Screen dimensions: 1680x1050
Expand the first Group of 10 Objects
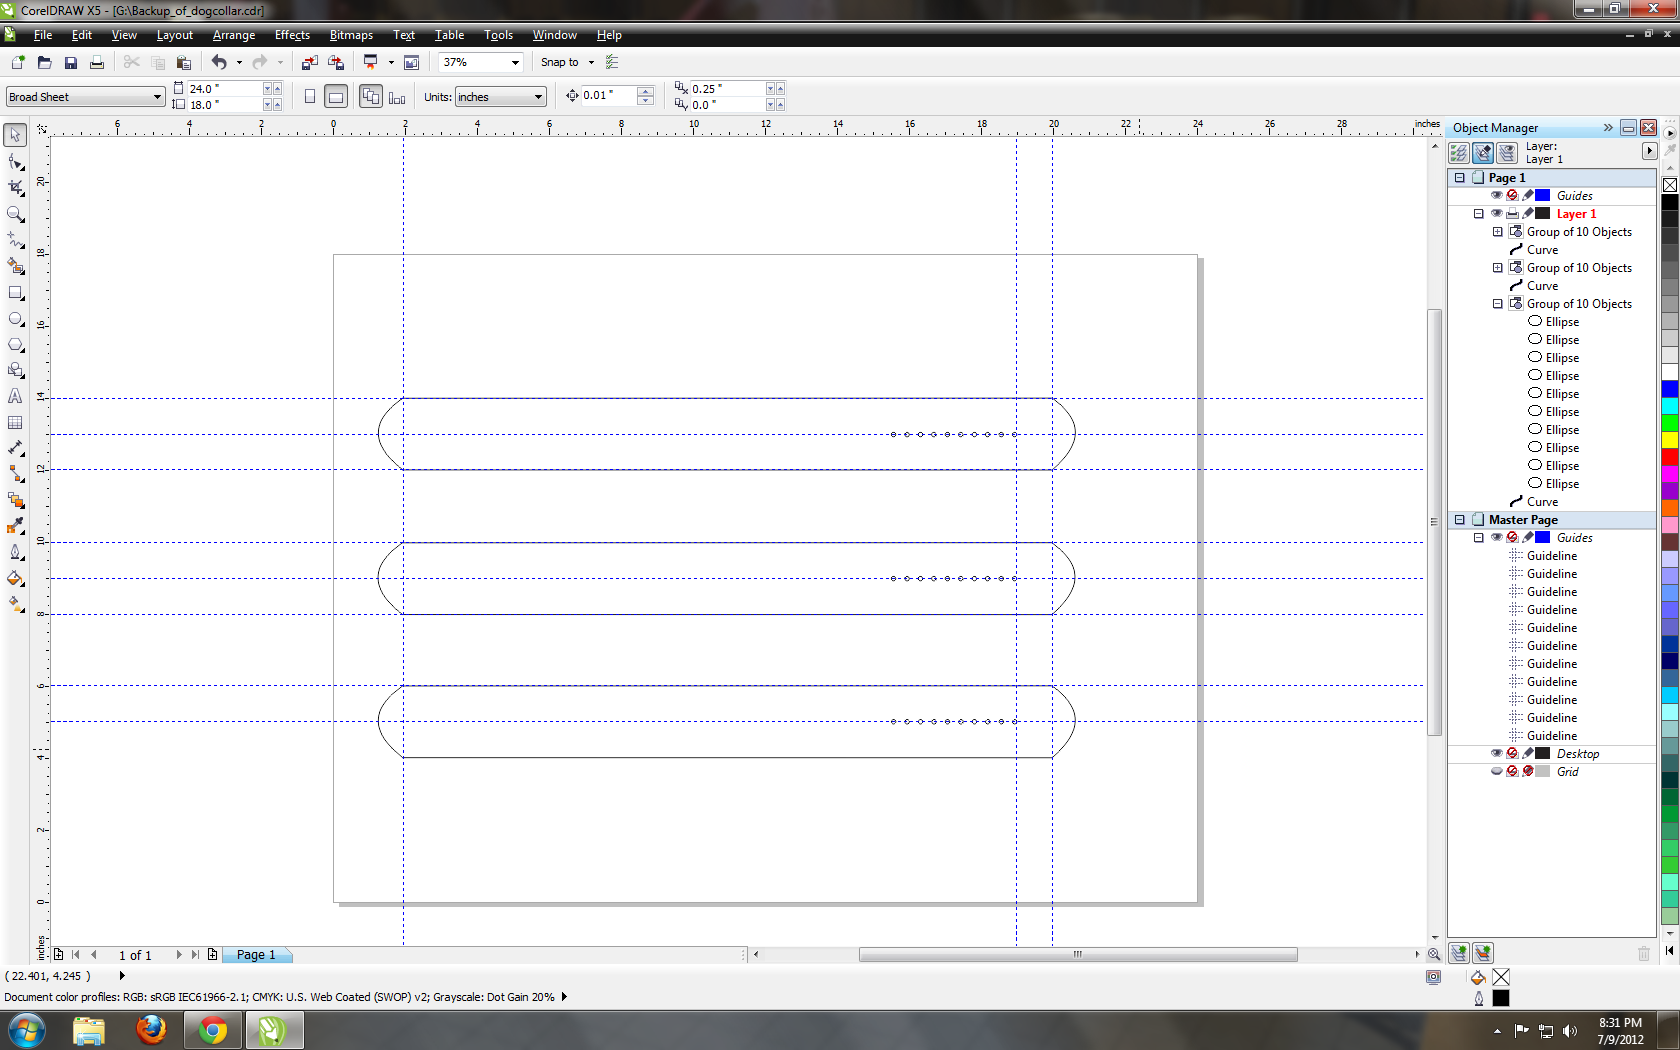[x=1498, y=231]
